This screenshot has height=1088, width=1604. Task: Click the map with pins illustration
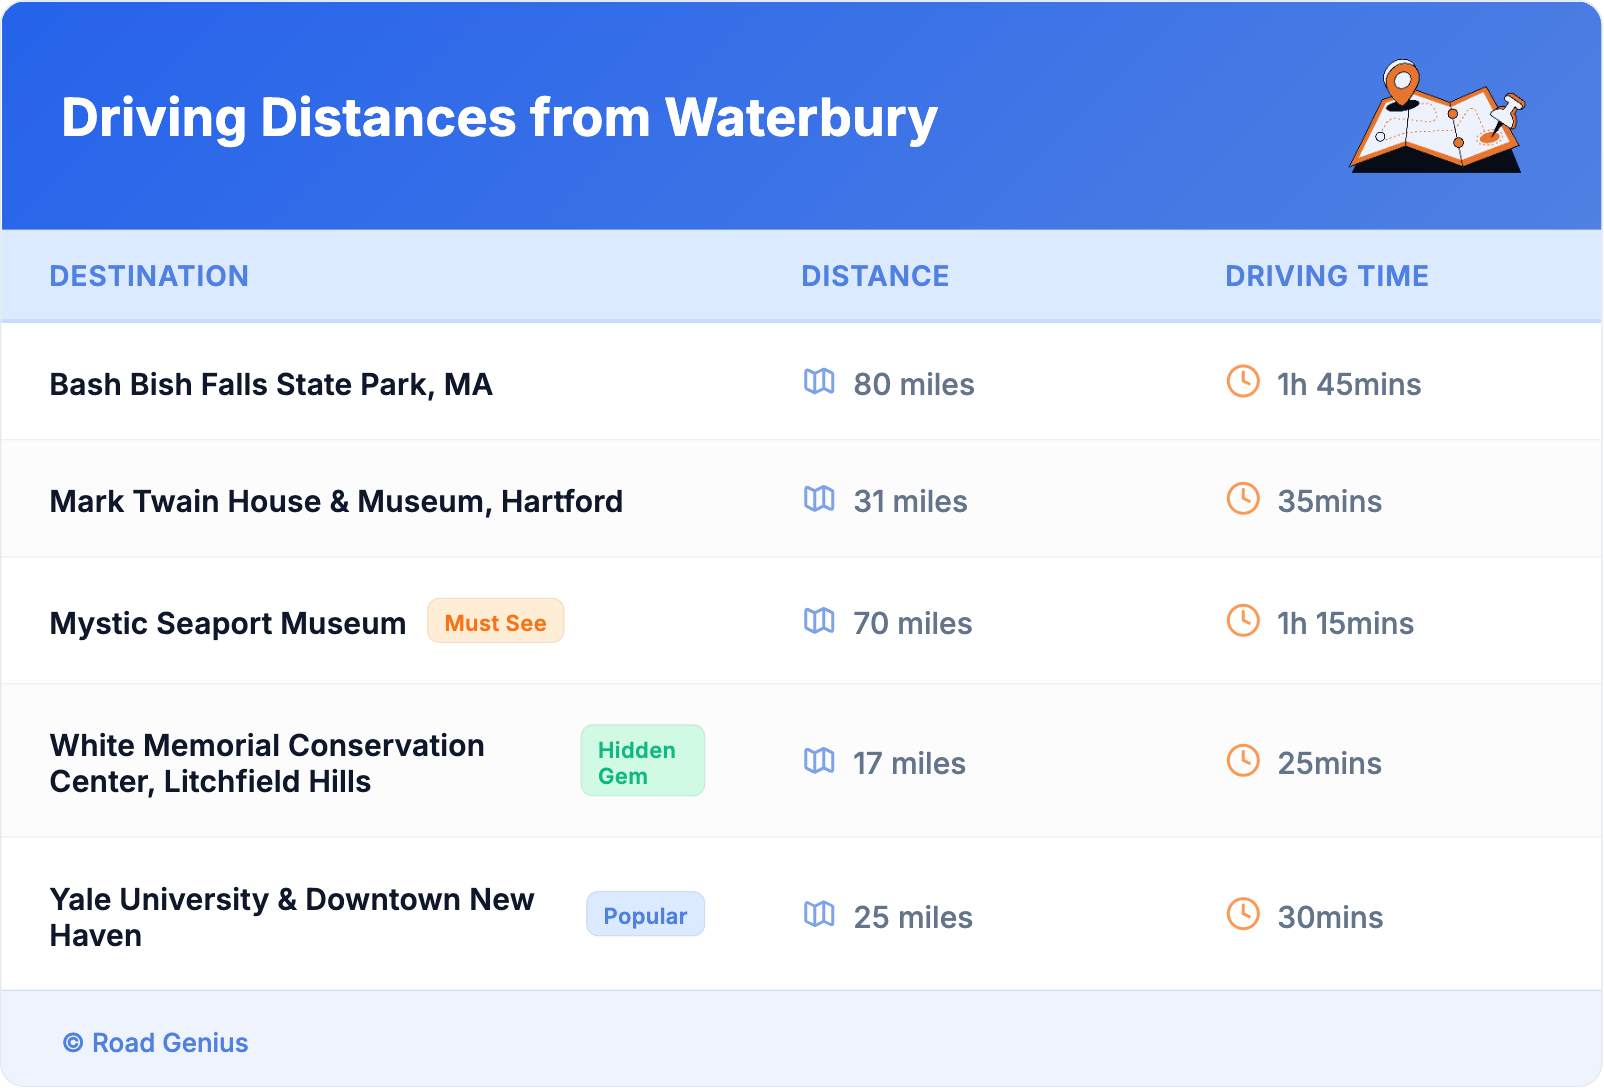click(x=1437, y=117)
